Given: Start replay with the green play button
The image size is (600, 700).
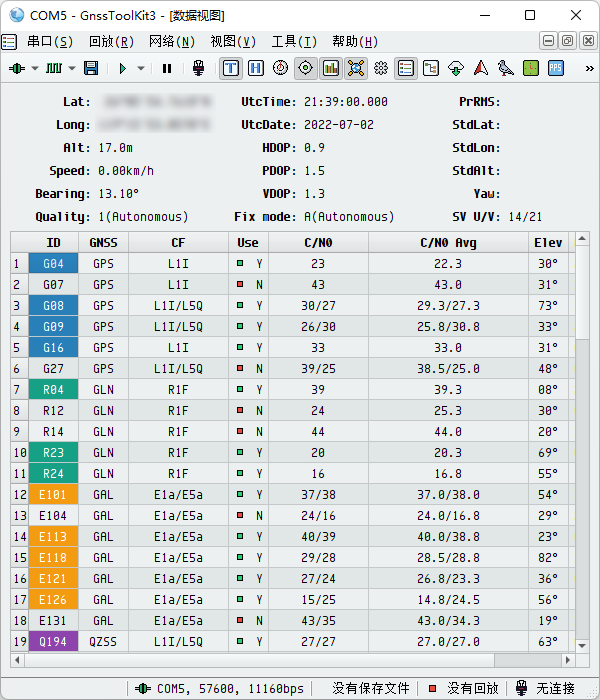Looking at the screenshot, I should pyautogui.click(x=123, y=68).
